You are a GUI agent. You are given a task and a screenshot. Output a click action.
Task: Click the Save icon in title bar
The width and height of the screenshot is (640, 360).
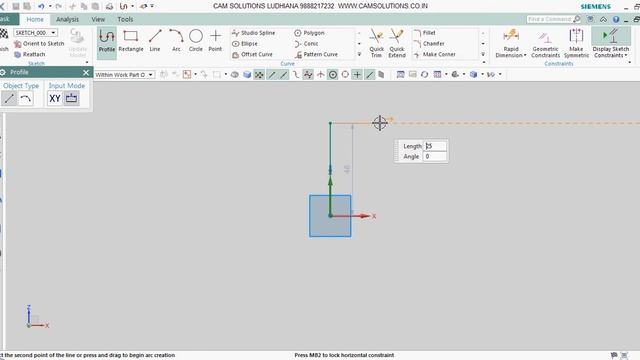(16, 6)
